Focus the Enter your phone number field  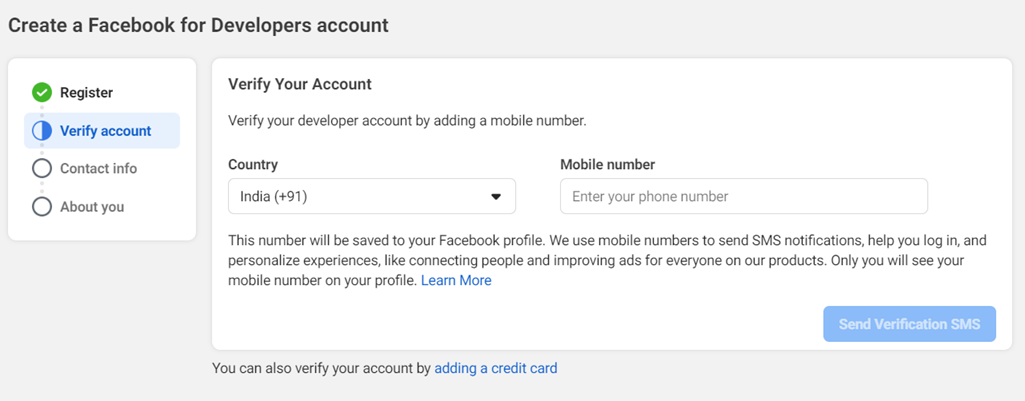[x=743, y=197]
